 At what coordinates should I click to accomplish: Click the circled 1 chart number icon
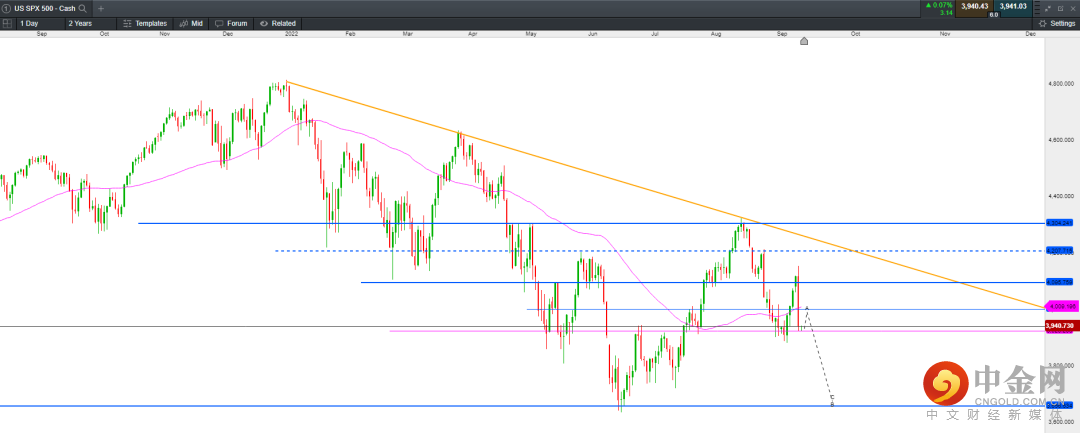point(6,9)
